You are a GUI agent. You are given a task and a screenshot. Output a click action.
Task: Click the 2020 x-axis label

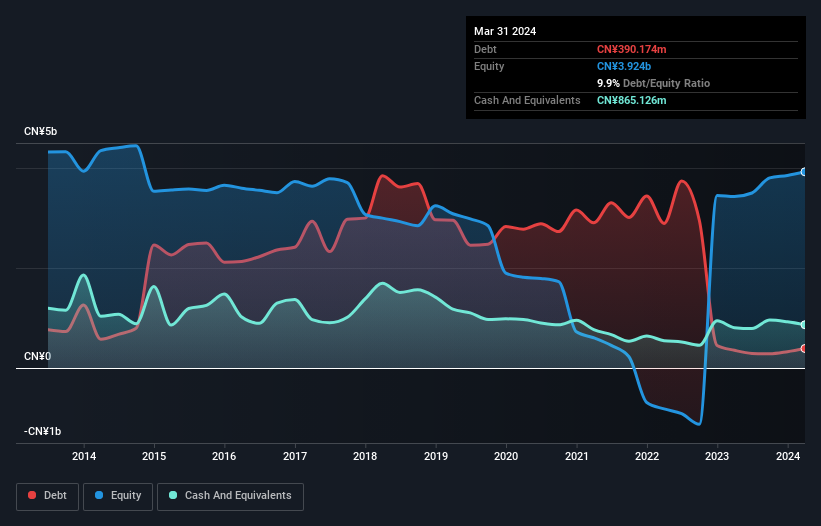click(506, 456)
